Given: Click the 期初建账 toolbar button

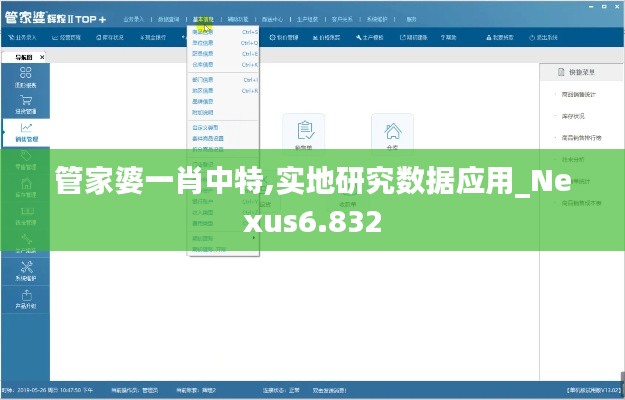Looking at the screenshot, I should point(414,37).
